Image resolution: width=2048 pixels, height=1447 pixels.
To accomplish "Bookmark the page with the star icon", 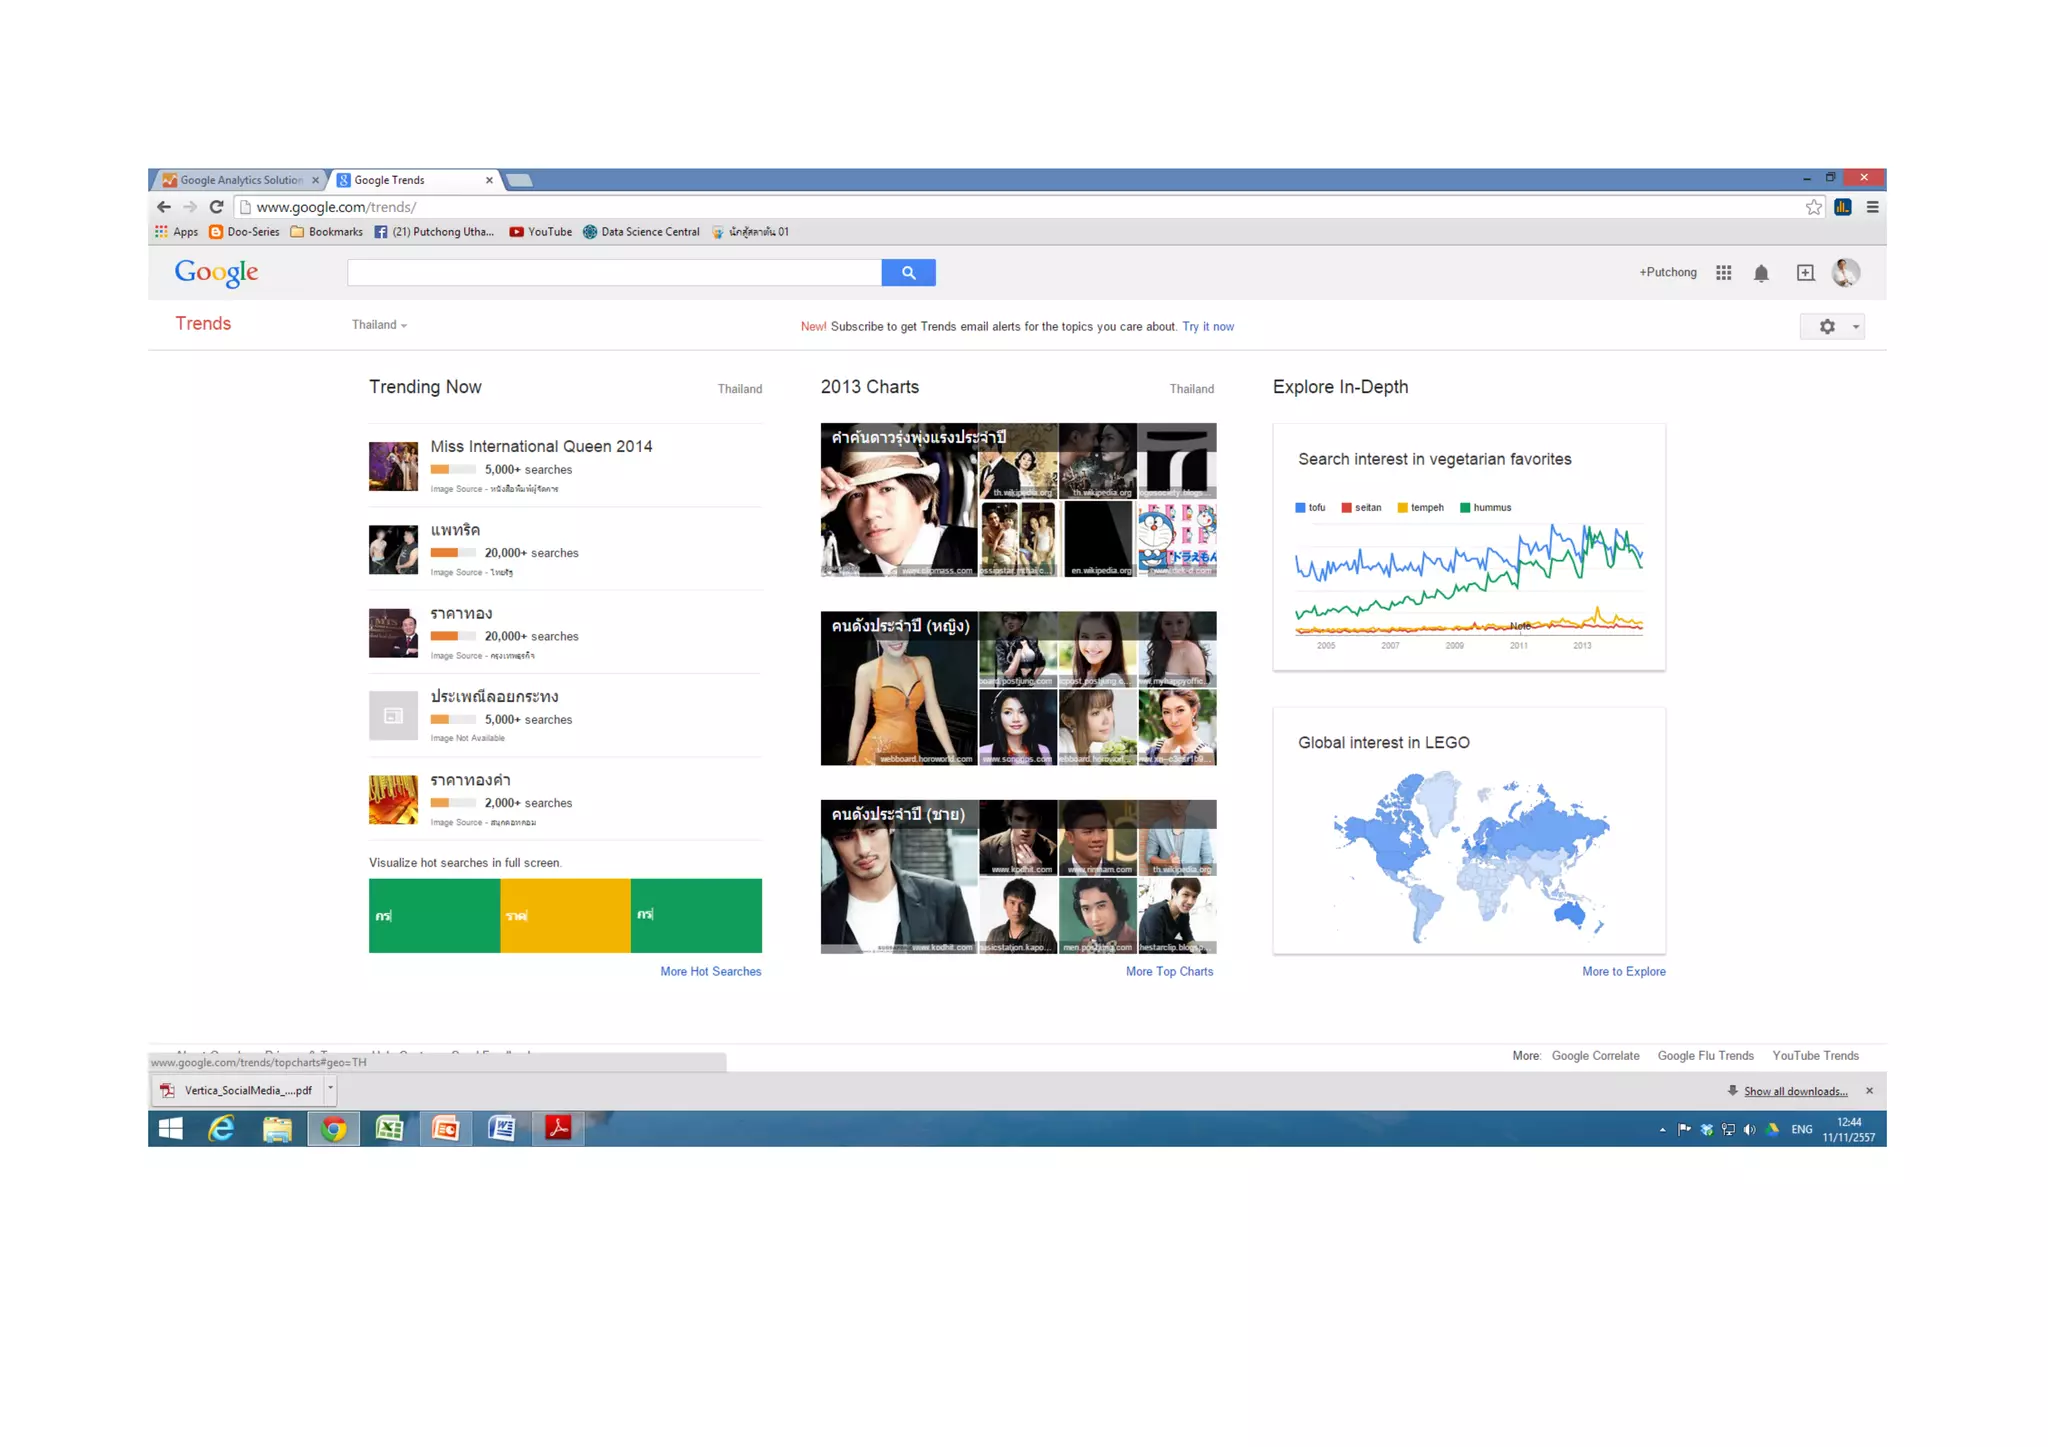I will click(1813, 207).
